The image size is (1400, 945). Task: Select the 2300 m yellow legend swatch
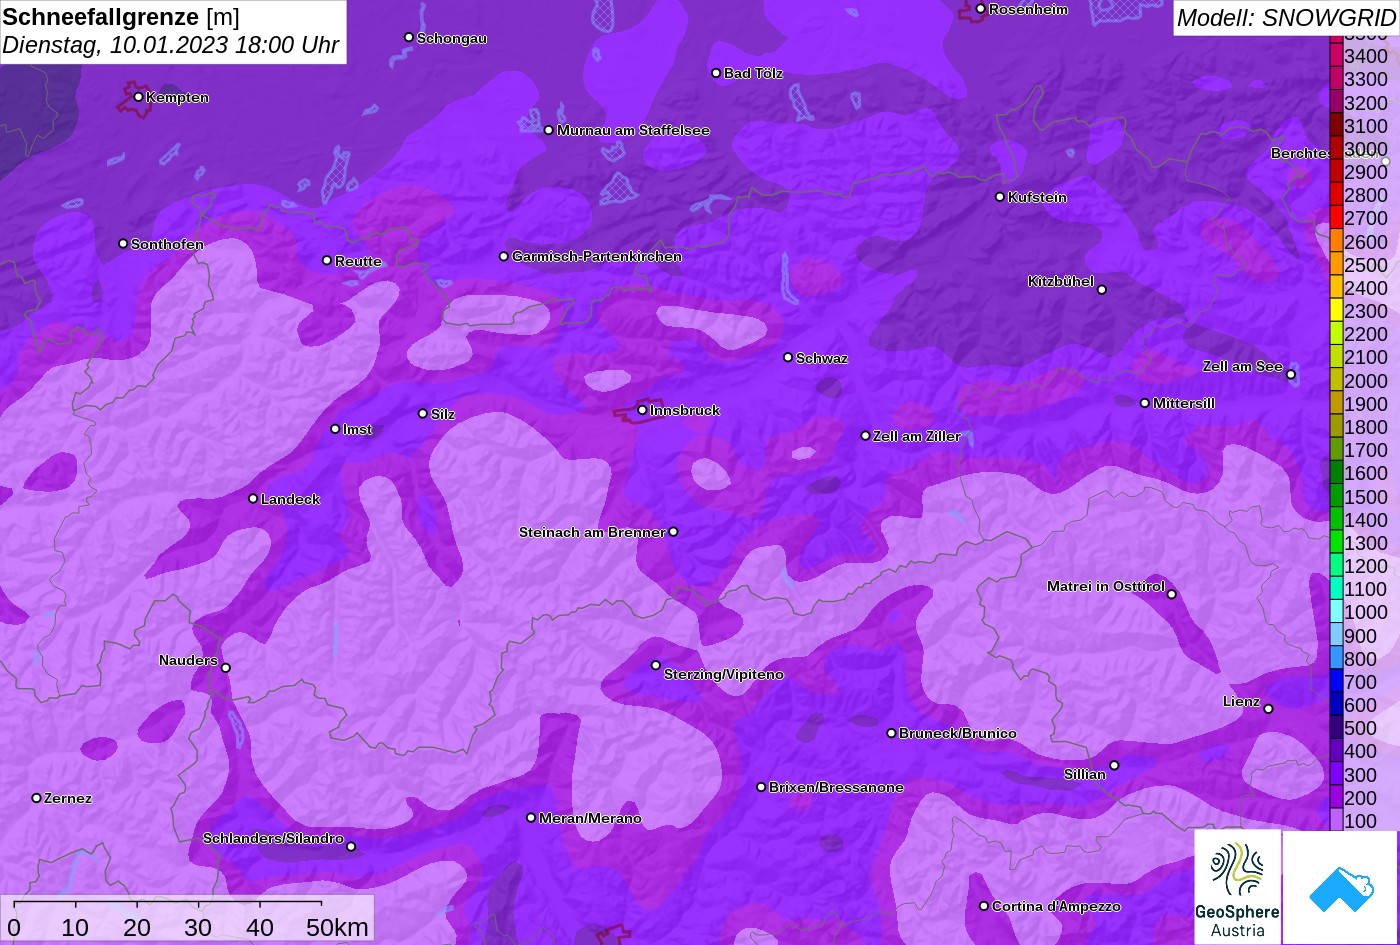coord(1336,311)
